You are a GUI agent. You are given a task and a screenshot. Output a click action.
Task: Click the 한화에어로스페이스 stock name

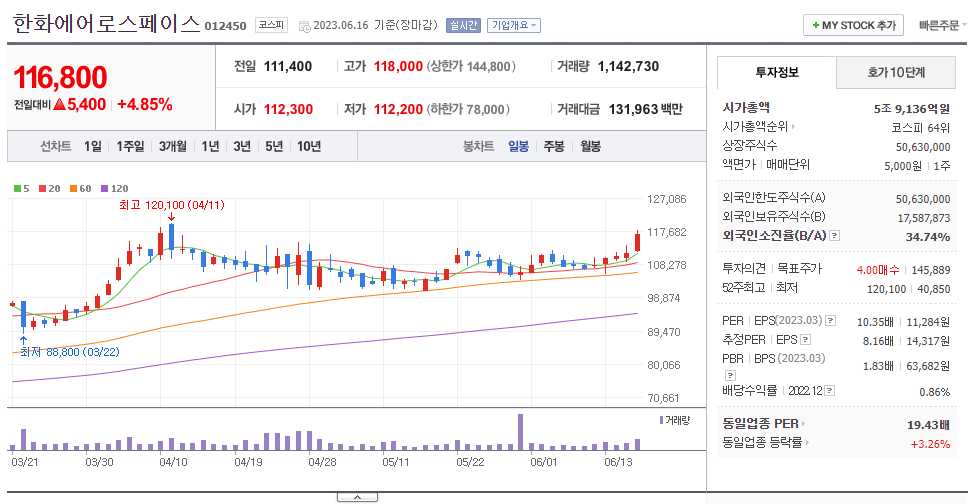pyautogui.click(x=106, y=24)
